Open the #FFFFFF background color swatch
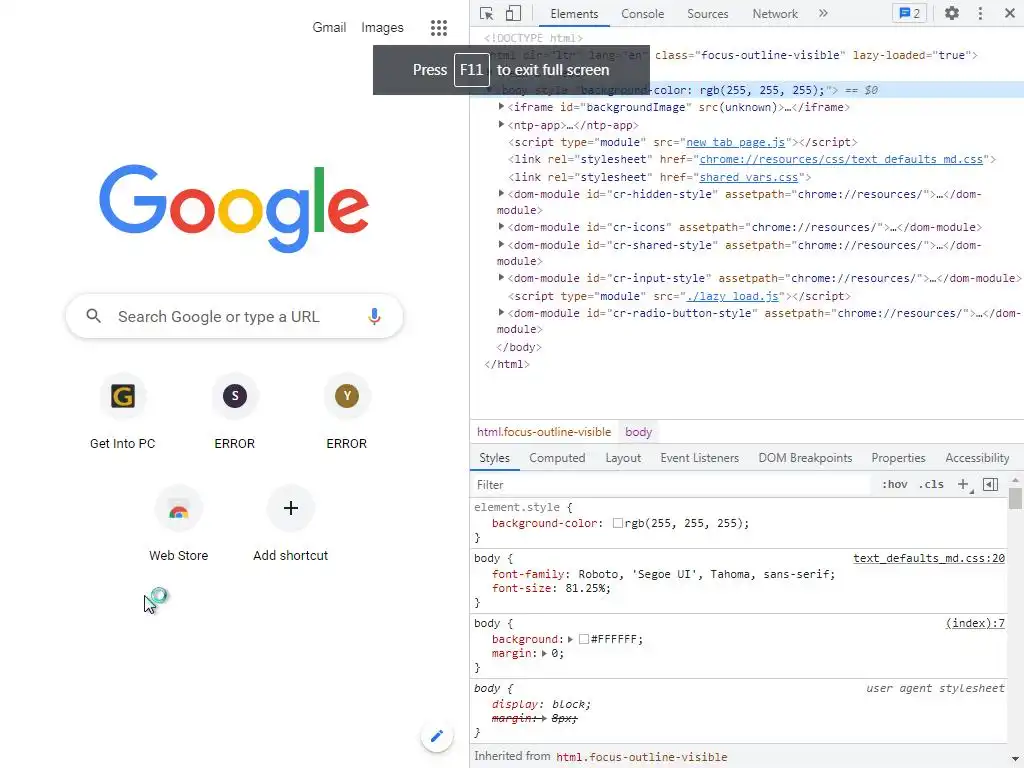1024x768 pixels. click(x=584, y=639)
